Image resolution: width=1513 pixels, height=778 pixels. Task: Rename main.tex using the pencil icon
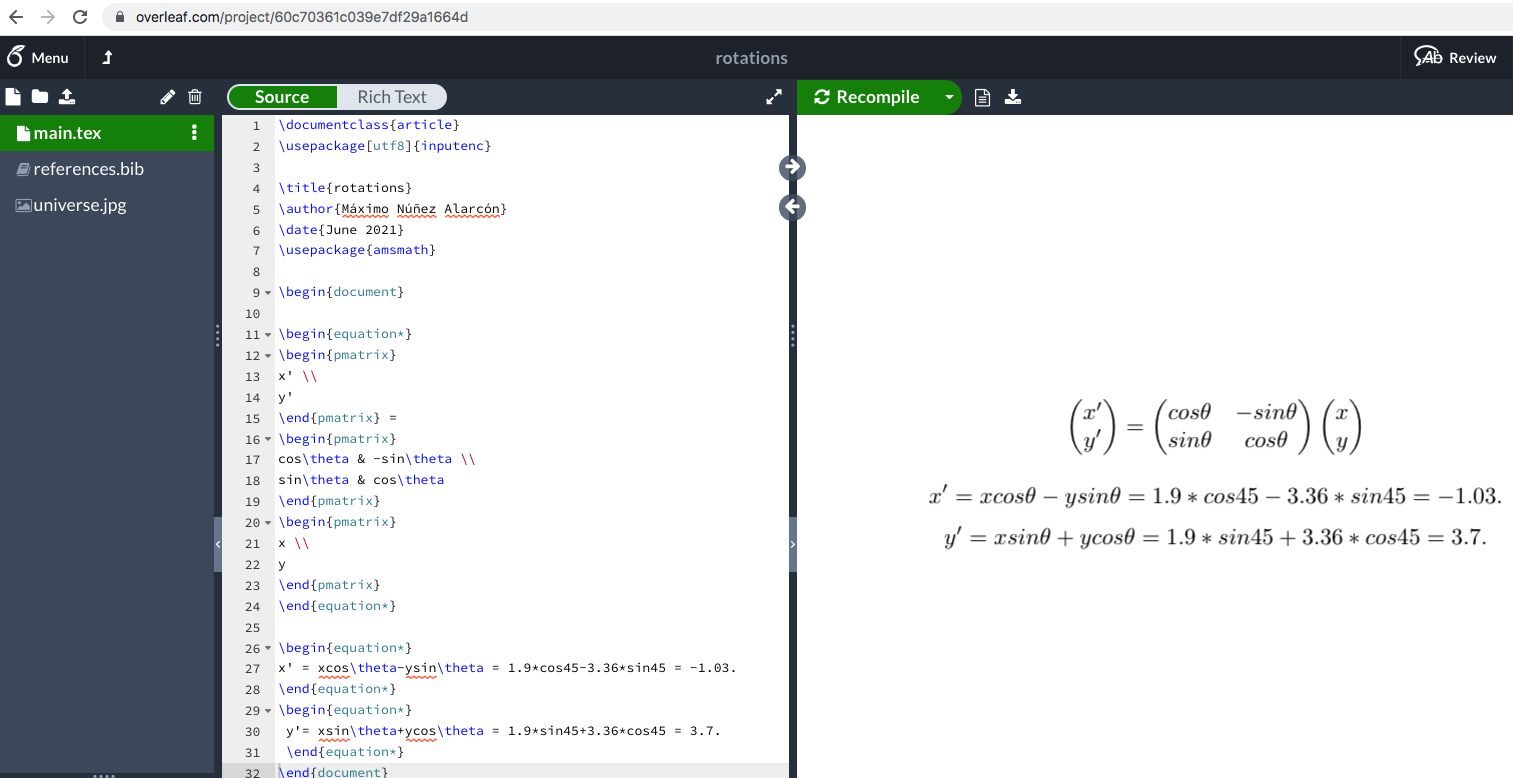click(x=167, y=96)
